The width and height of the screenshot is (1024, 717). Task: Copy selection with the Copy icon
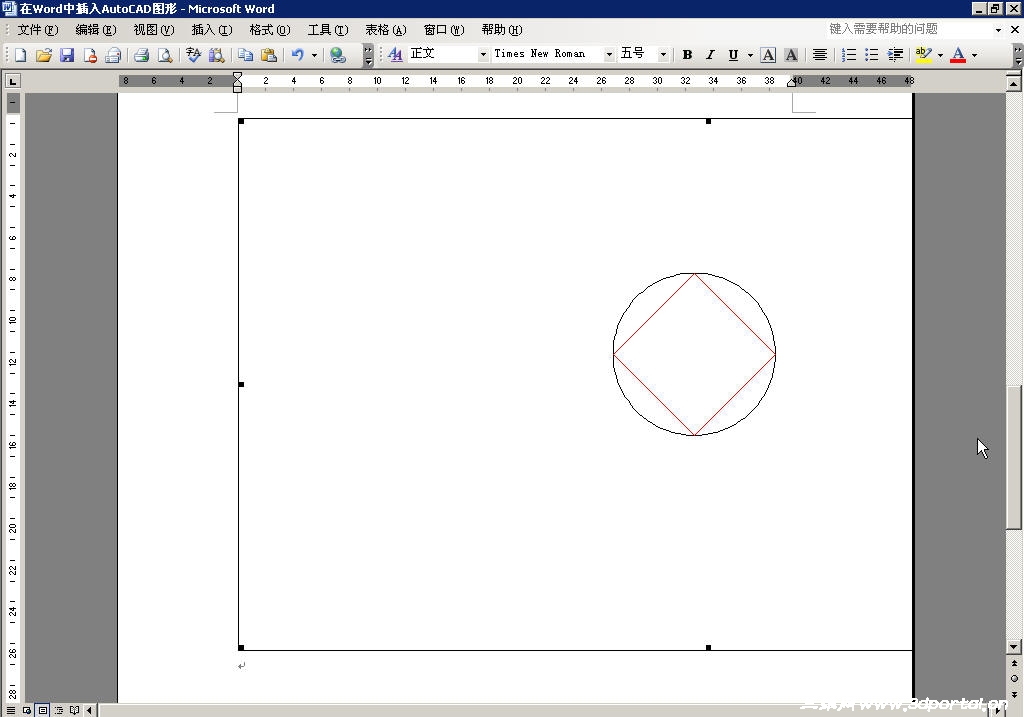tap(245, 55)
